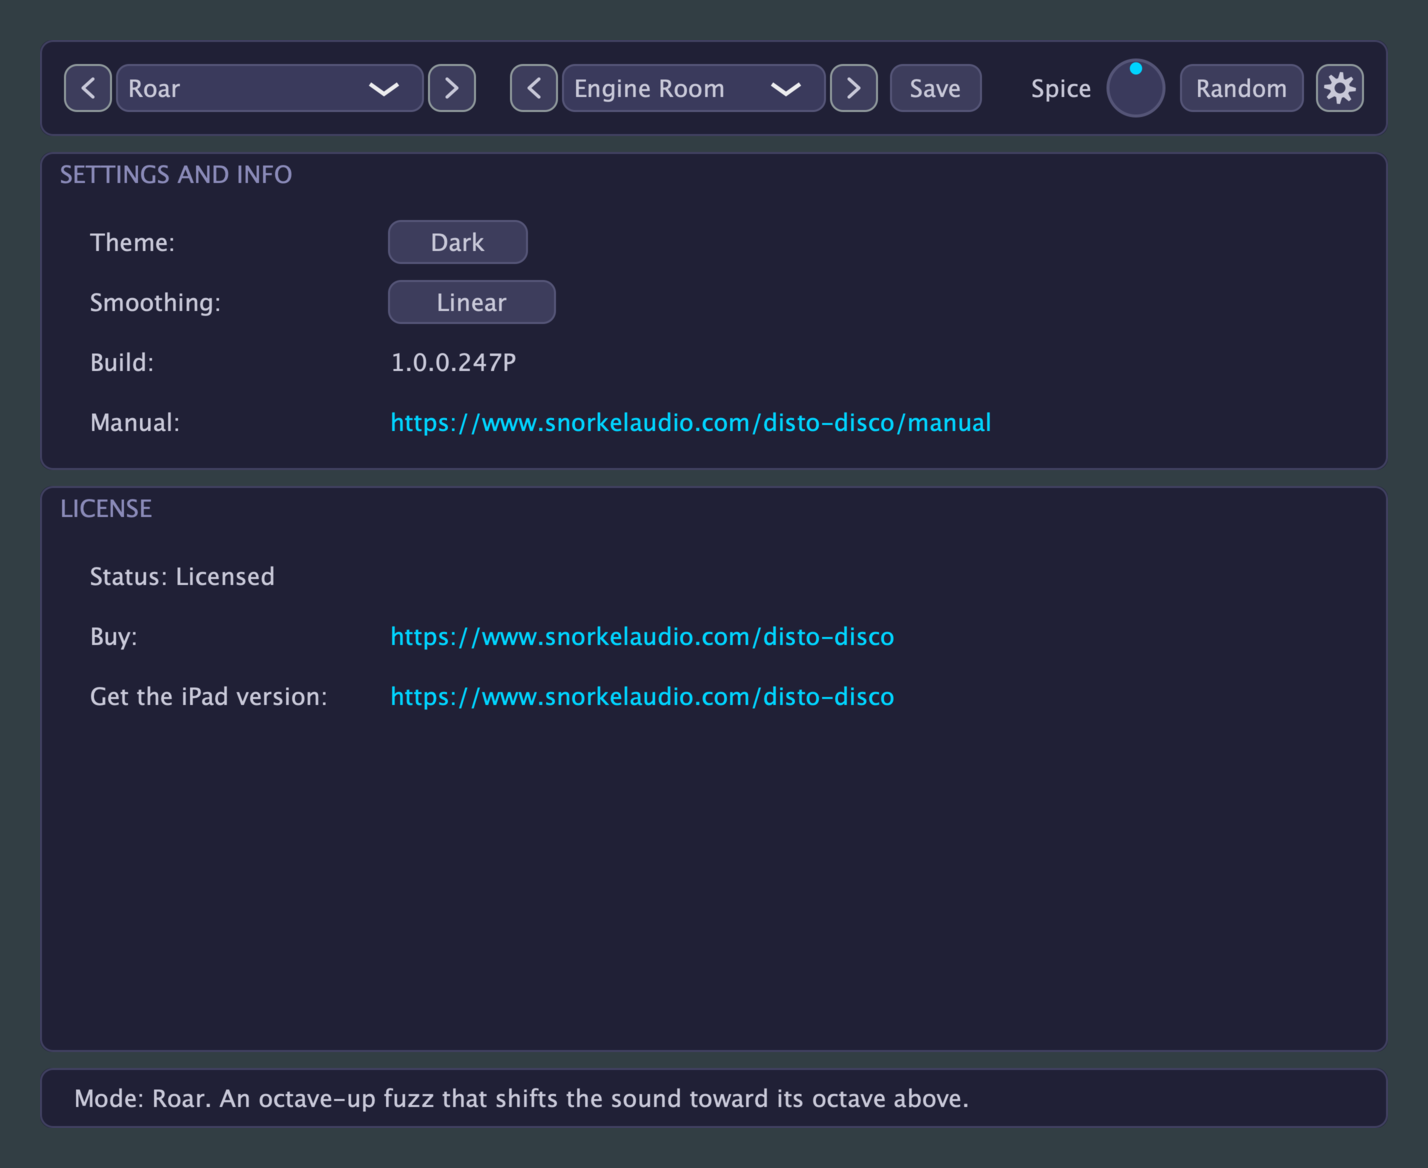The height and width of the screenshot is (1168, 1428).
Task: Toggle the Dark theme button
Action: [x=458, y=242]
